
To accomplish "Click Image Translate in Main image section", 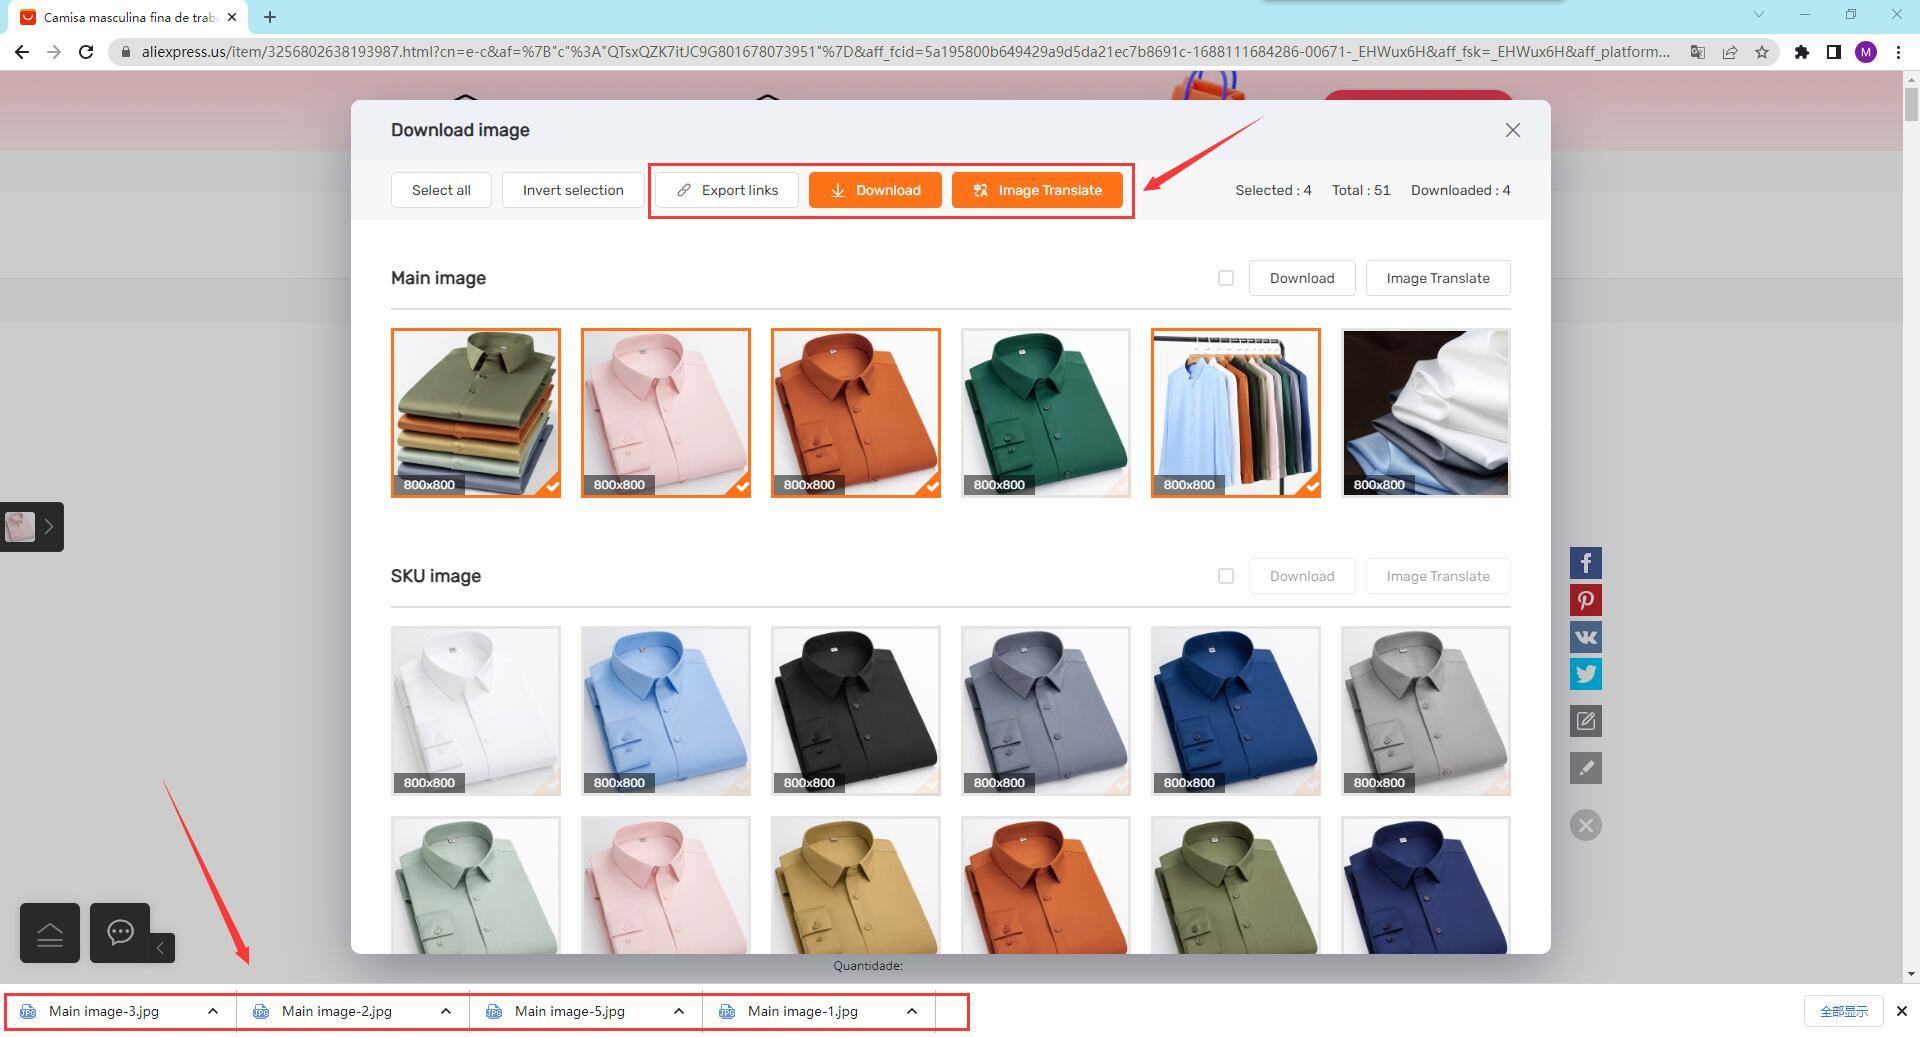I will pyautogui.click(x=1438, y=278).
